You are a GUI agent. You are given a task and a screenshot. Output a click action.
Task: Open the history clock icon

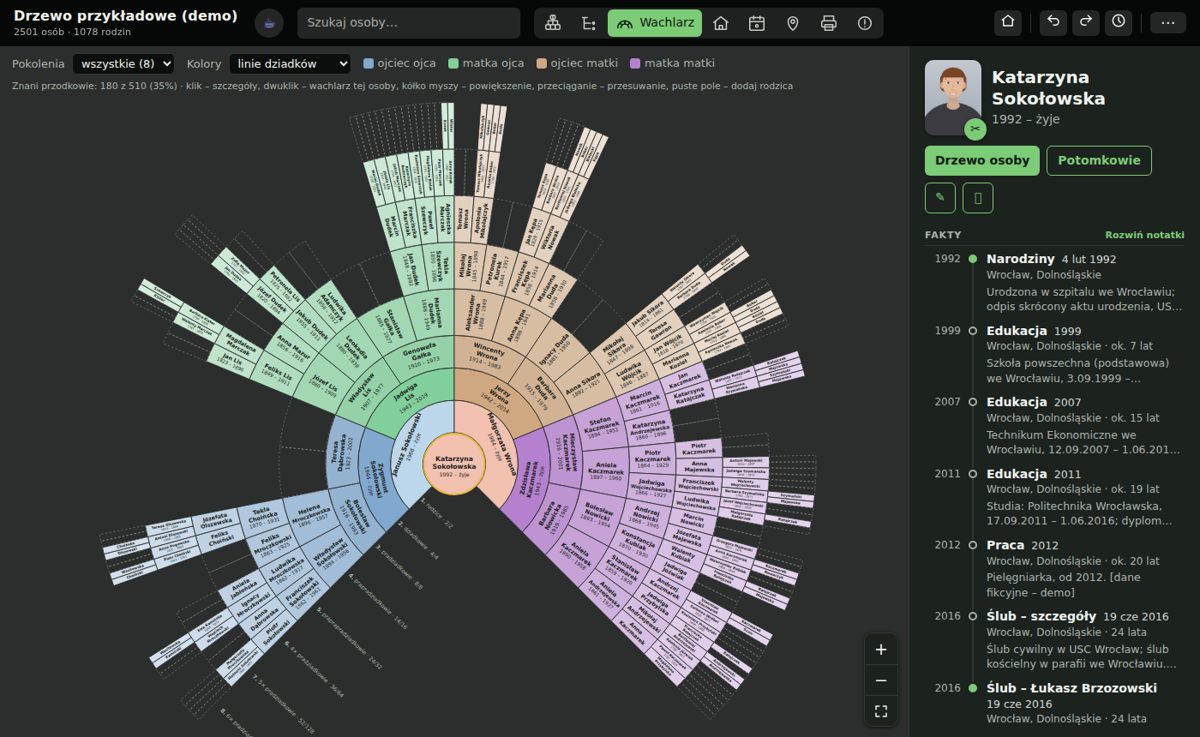(x=1118, y=22)
